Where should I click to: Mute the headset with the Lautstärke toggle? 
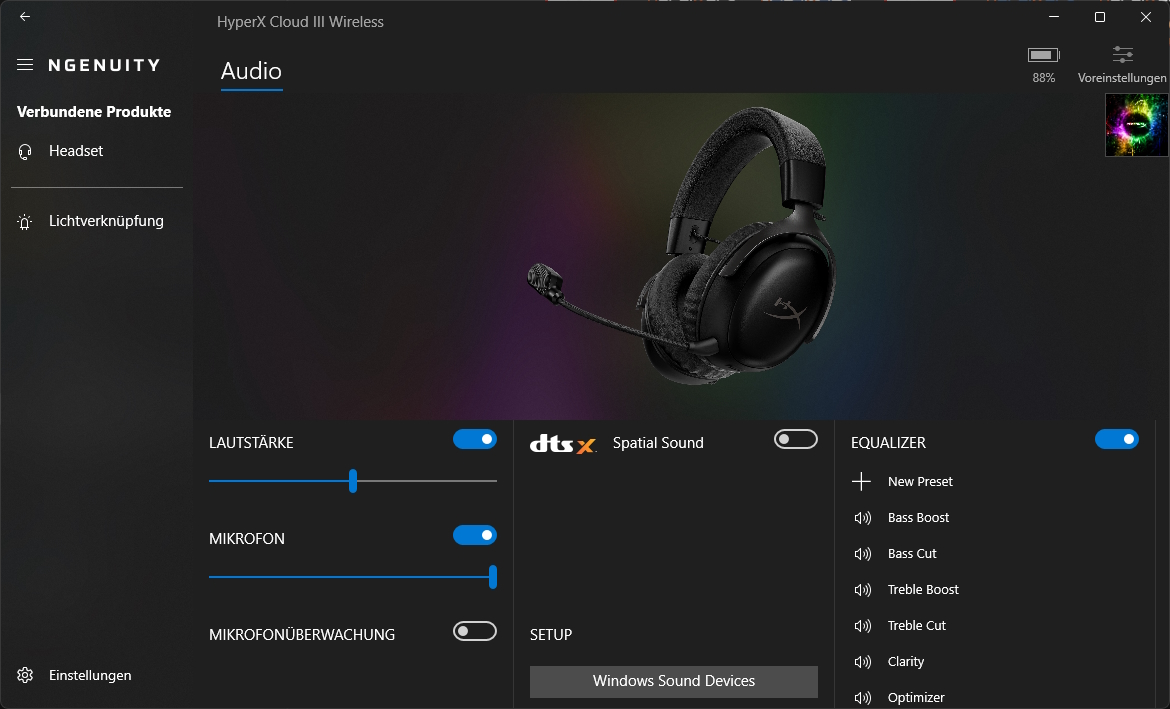(x=474, y=439)
